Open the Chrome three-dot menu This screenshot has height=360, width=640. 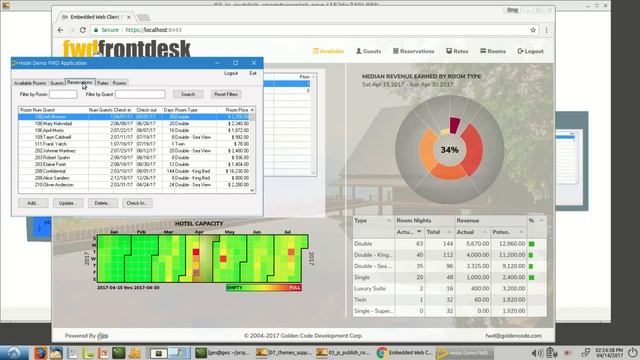(547, 30)
